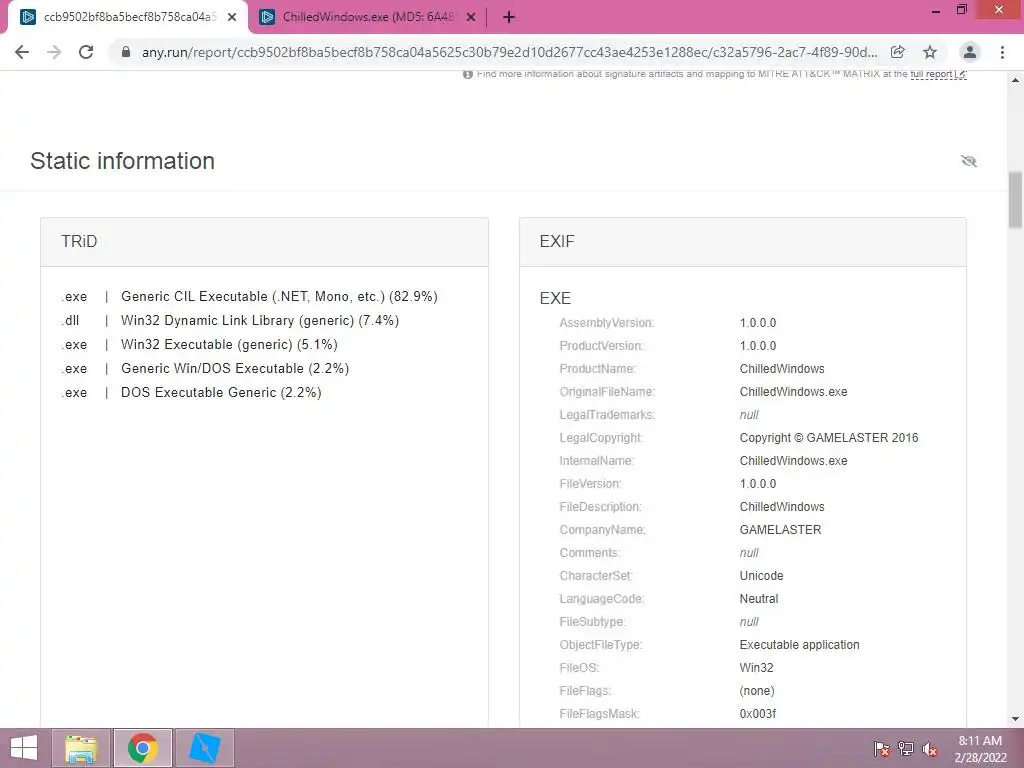The width and height of the screenshot is (1024, 768).
Task: Click the forward navigation arrow
Action: (54, 52)
